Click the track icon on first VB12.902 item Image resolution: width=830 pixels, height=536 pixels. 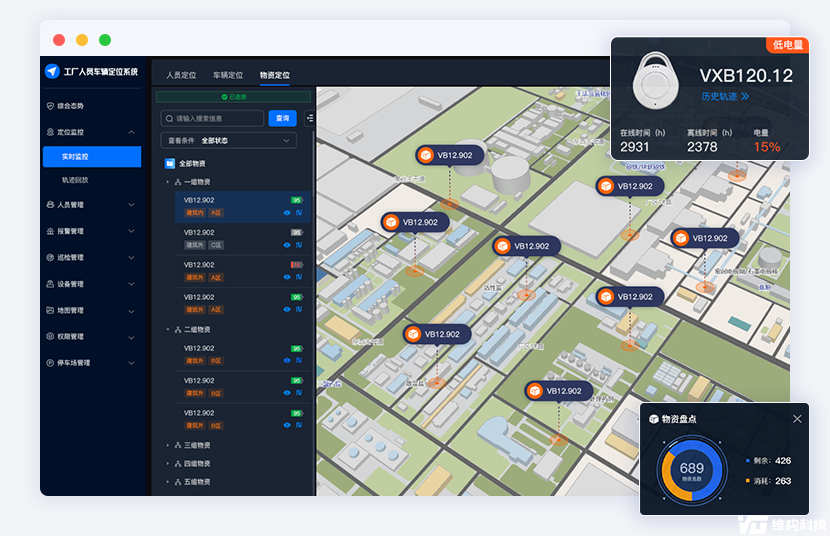[x=298, y=213]
